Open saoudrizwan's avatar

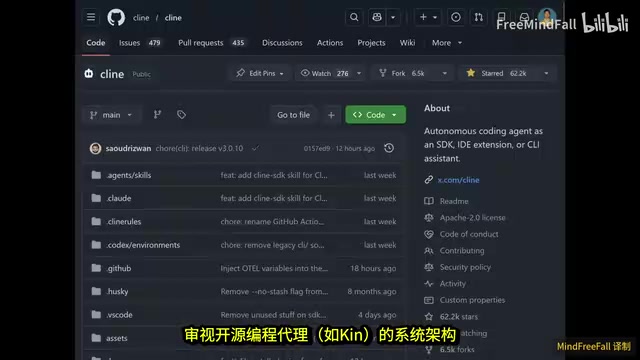click(x=96, y=148)
